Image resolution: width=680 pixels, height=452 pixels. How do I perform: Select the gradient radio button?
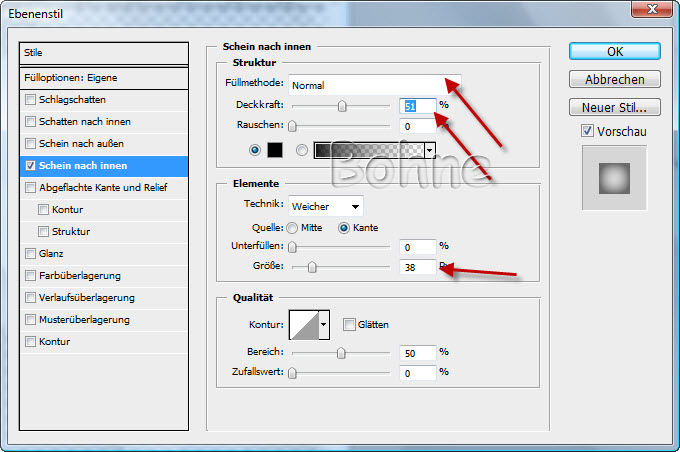click(302, 150)
